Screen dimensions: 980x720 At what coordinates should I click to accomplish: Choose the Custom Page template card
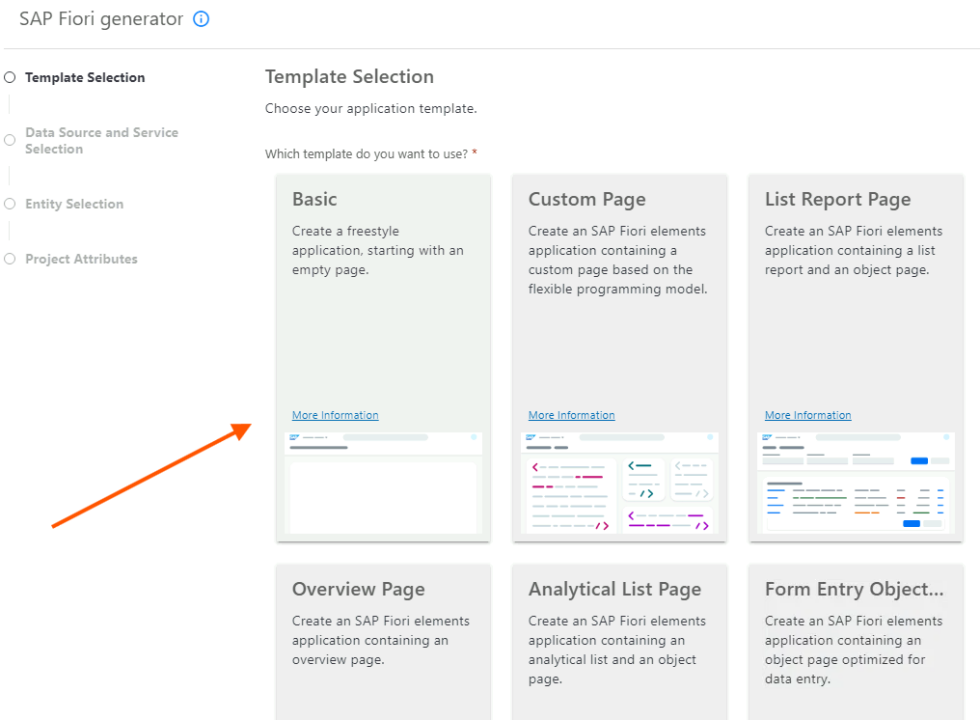pos(619,358)
